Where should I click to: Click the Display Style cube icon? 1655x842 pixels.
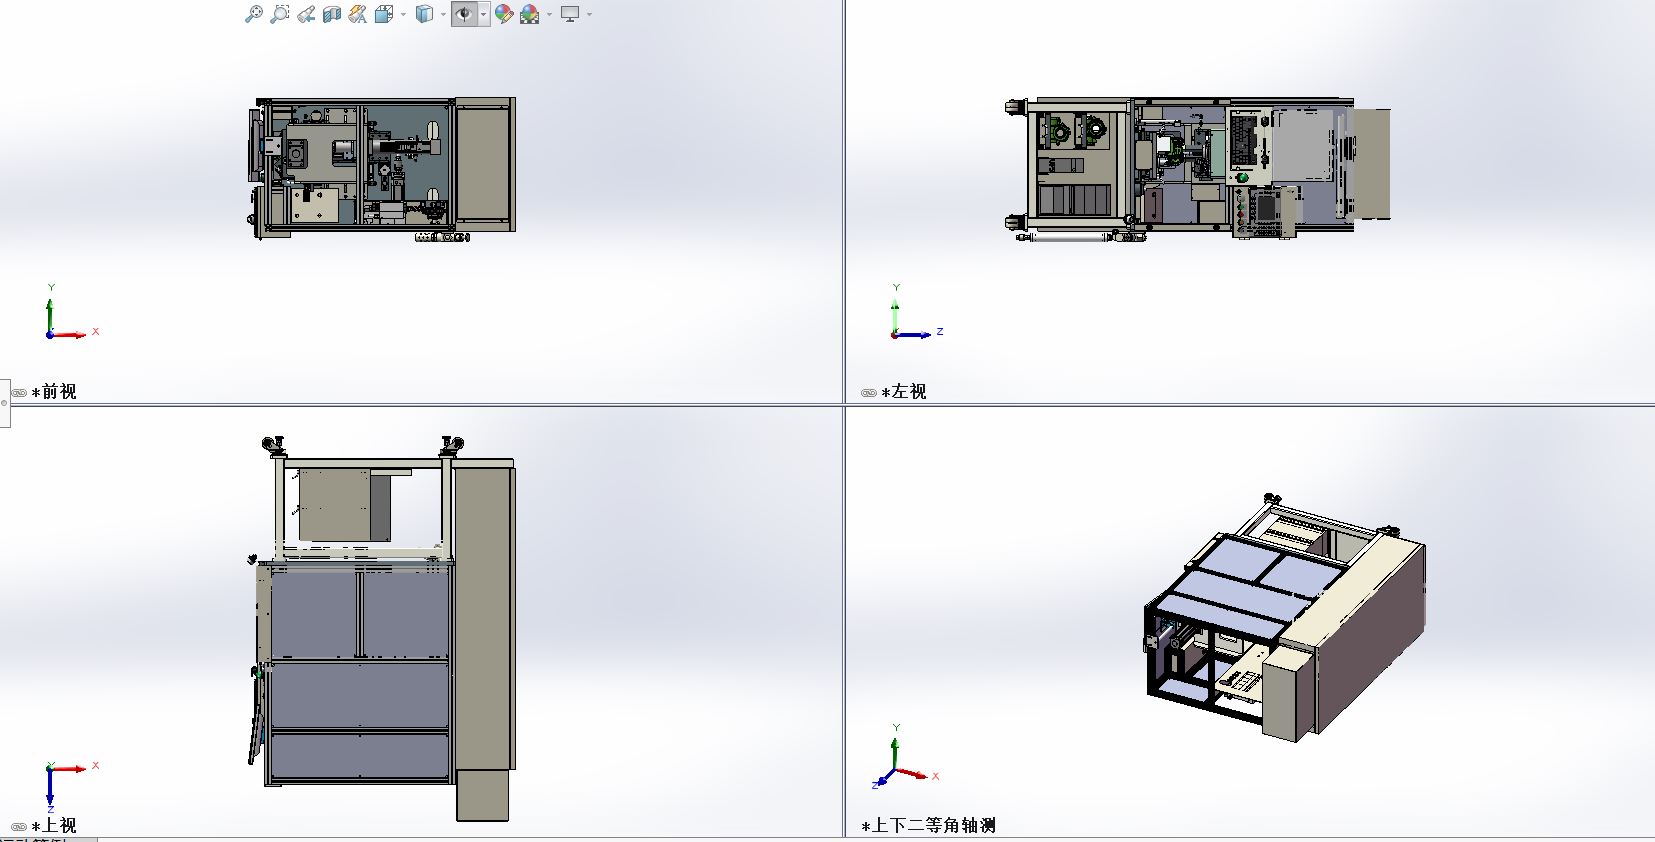[425, 14]
